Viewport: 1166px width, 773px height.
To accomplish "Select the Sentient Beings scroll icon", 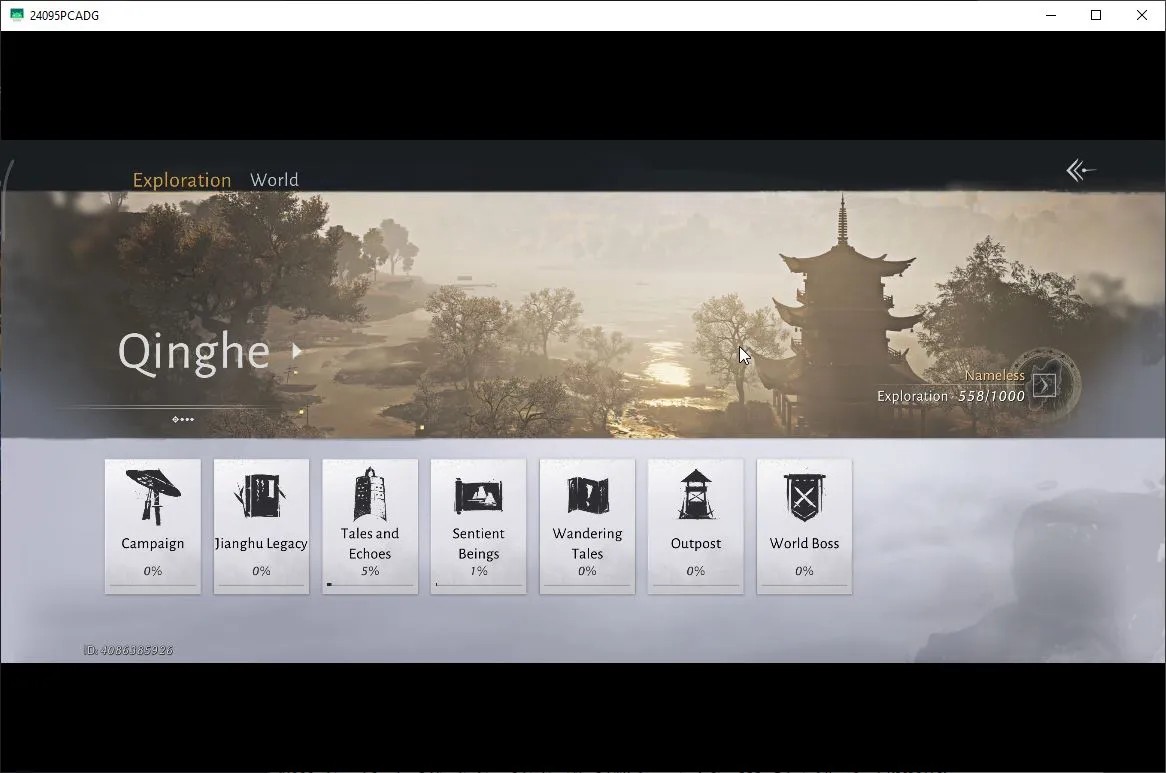I will [x=478, y=496].
